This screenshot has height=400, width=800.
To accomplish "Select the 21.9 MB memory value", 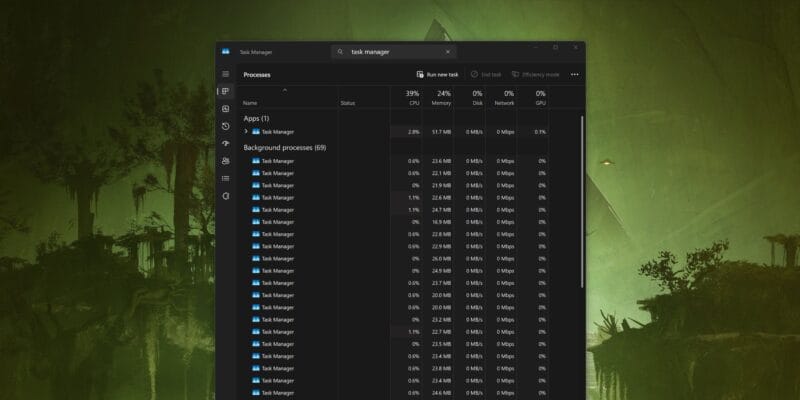I will 441,185.
